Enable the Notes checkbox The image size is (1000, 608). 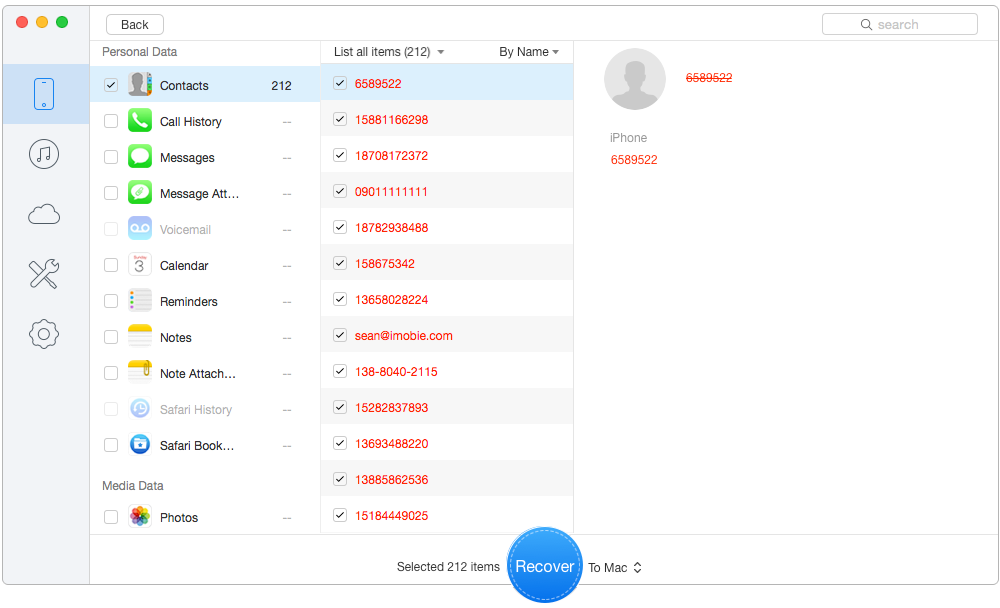(x=111, y=337)
